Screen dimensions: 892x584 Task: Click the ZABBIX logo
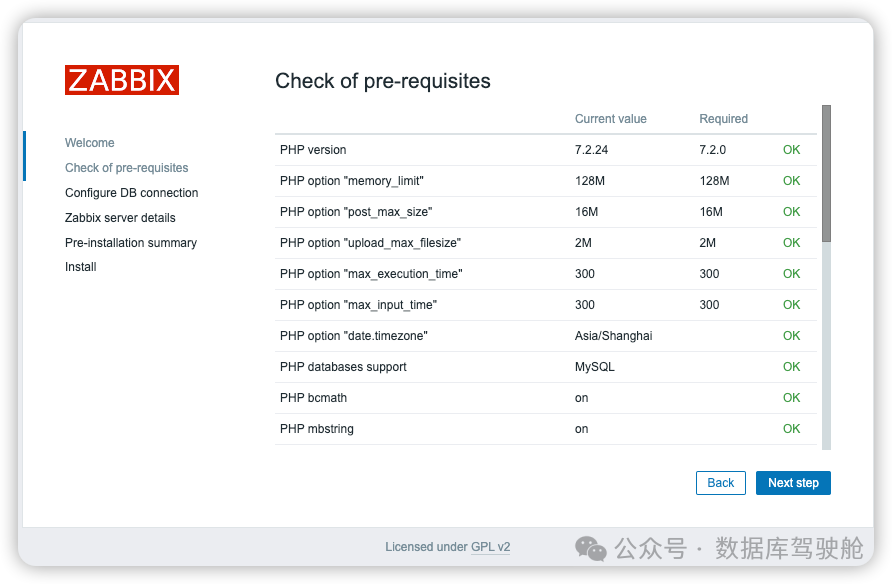coord(122,80)
